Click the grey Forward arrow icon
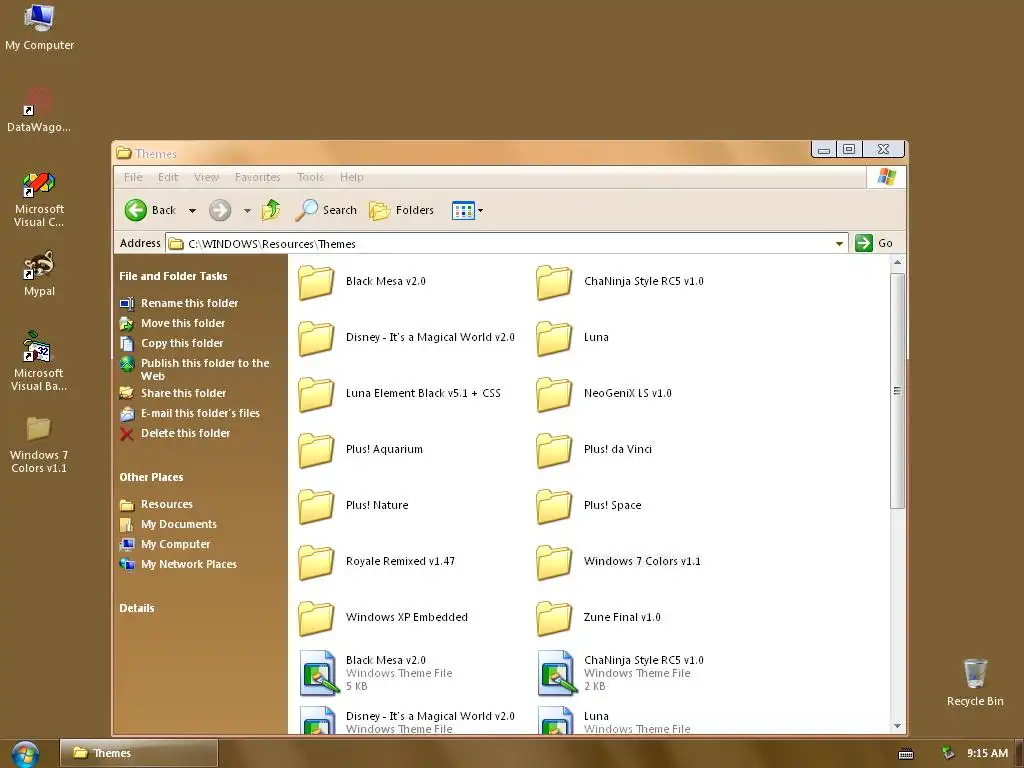The width and height of the screenshot is (1024, 768). coord(220,210)
